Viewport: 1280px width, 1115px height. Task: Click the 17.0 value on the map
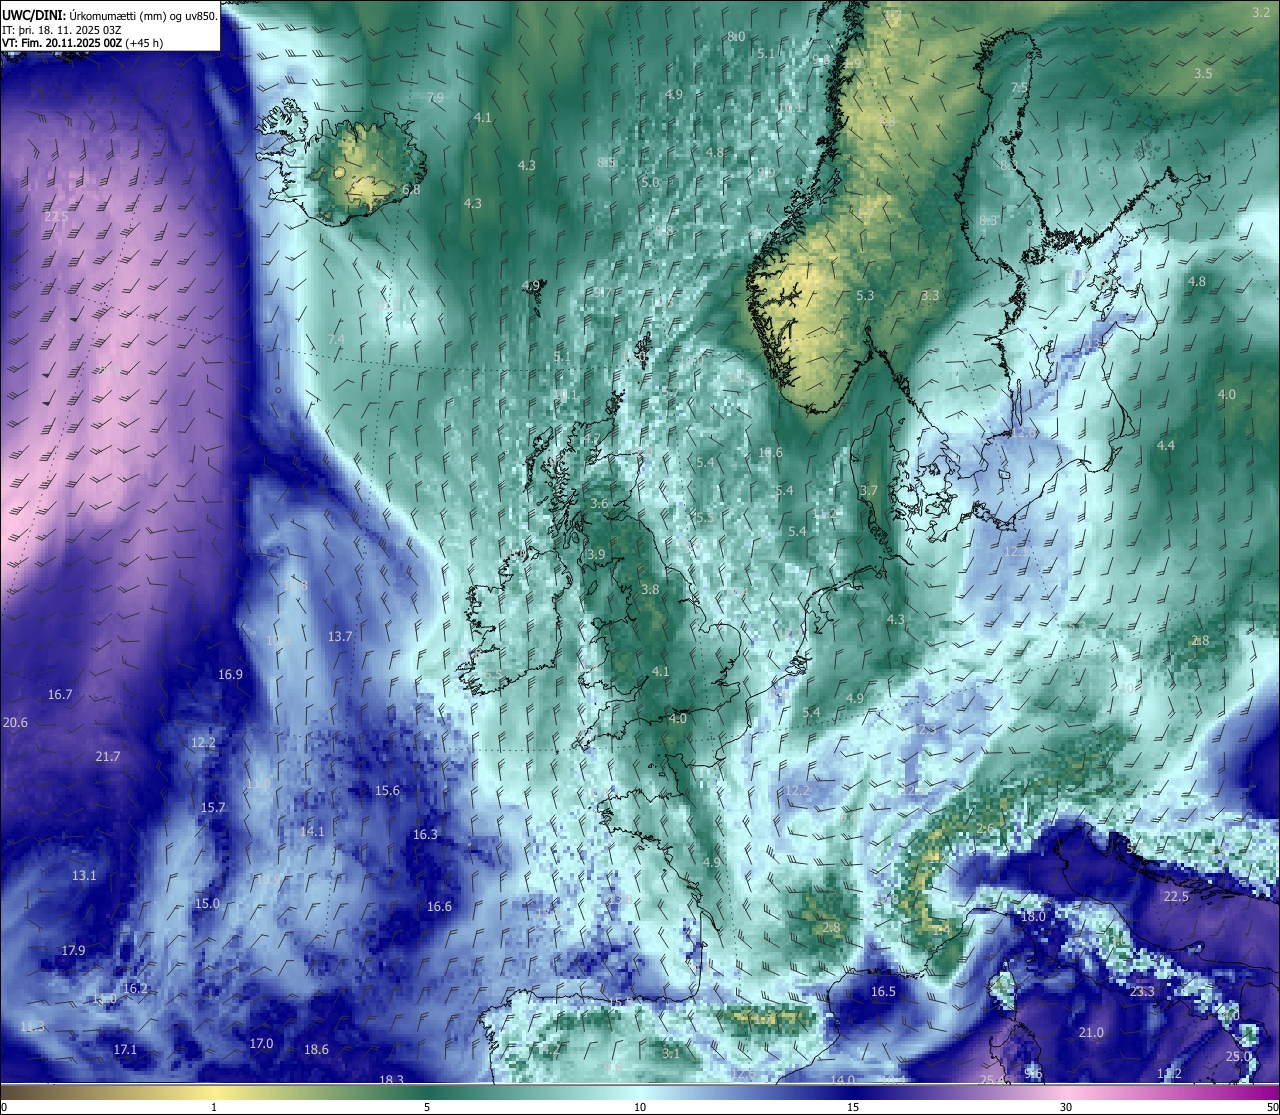point(261,1044)
